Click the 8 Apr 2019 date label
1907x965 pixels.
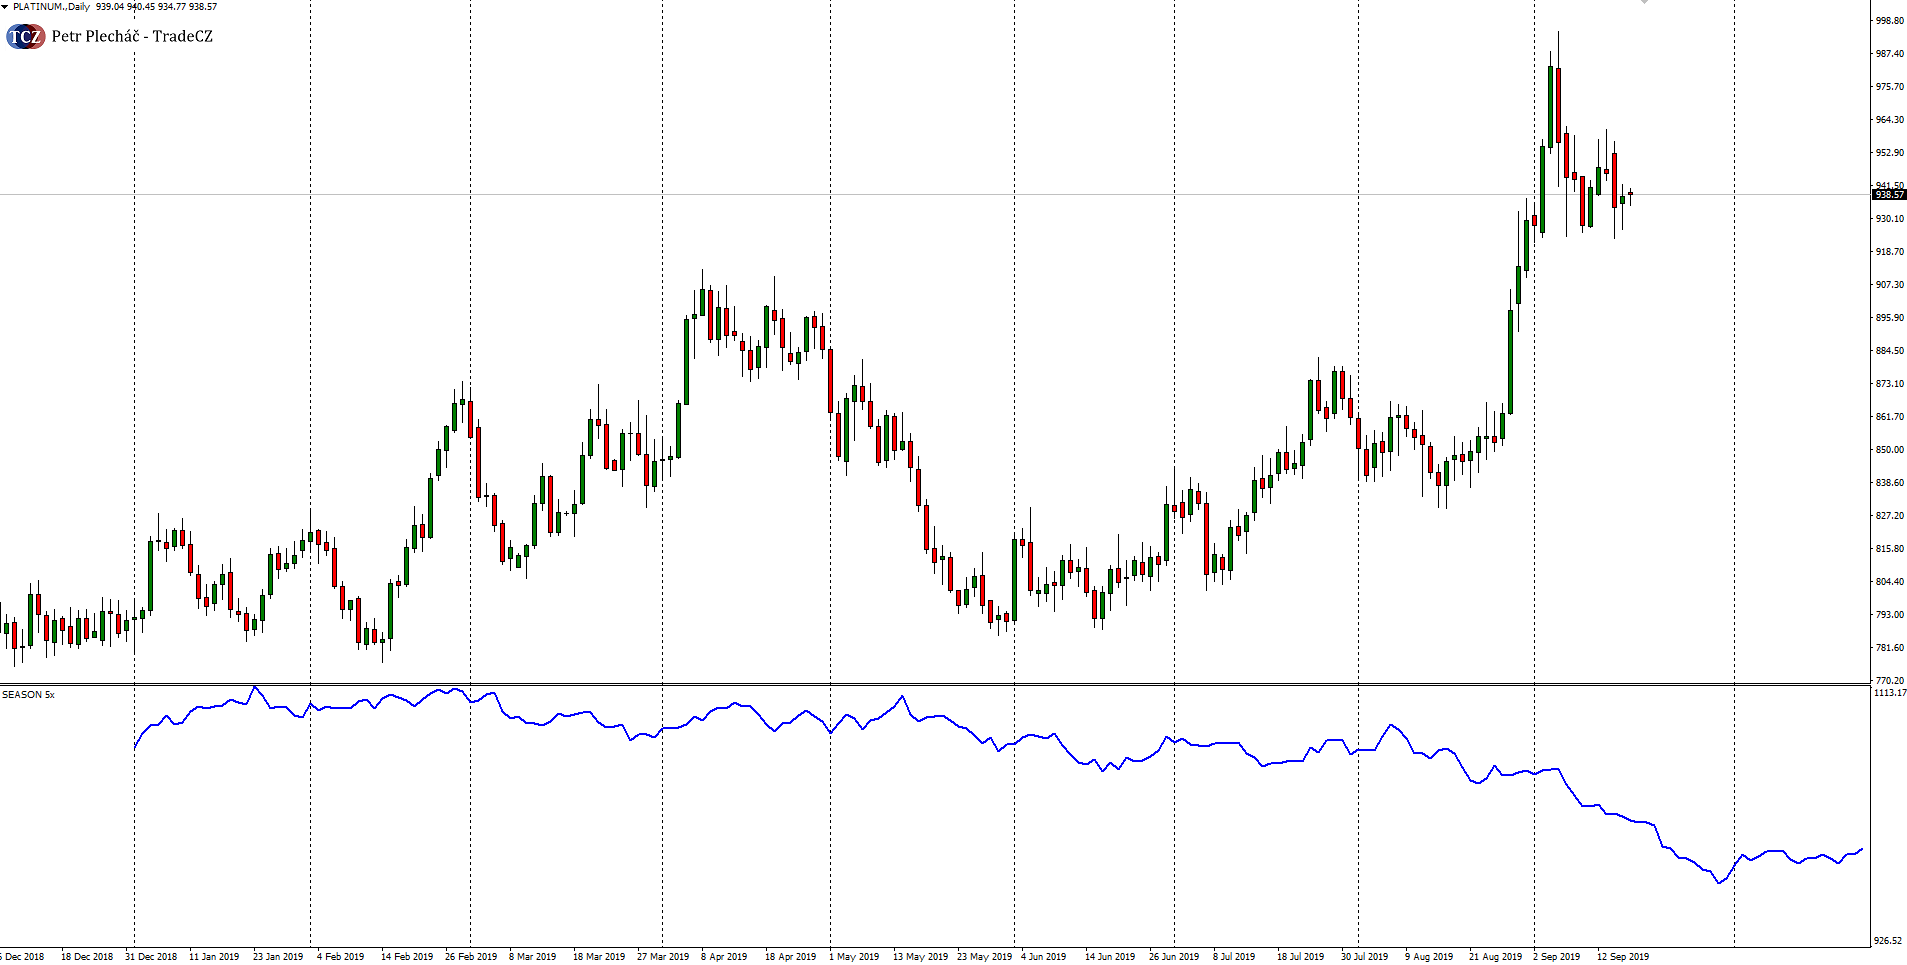(724, 957)
